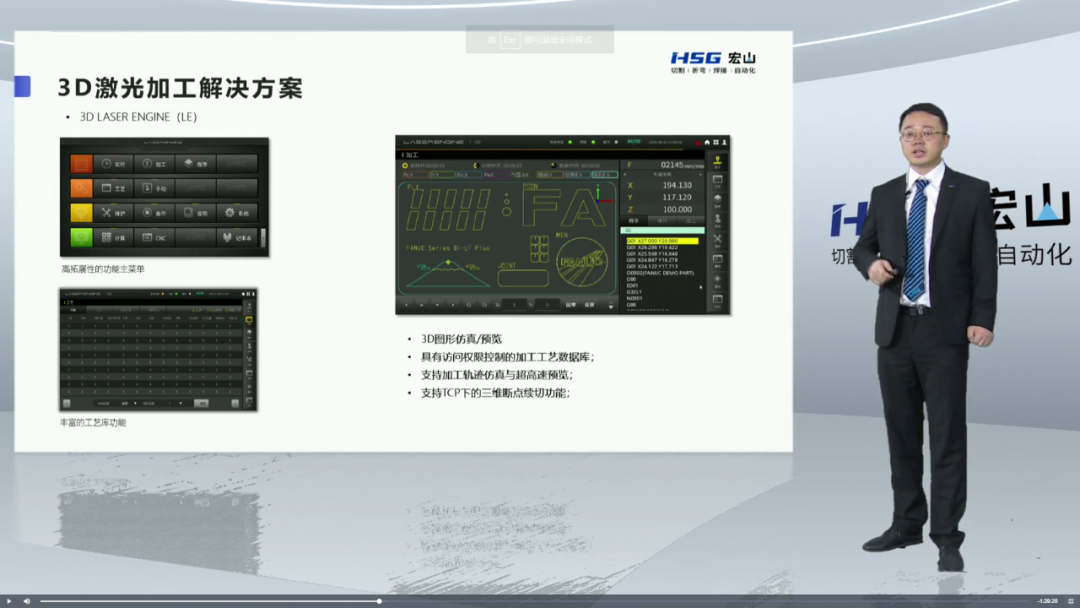Open the document icon tile in the yellow row
Image resolution: width=1080 pixels, height=608 pixels.
coord(196,213)
